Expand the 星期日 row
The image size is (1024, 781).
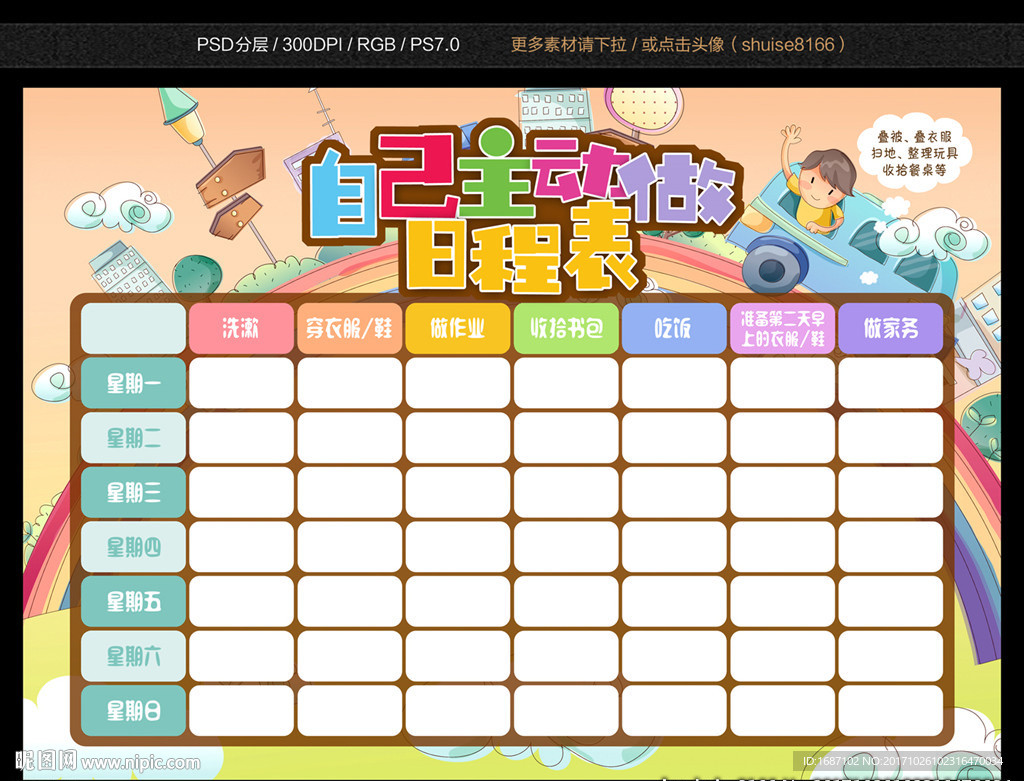click(x=132, y=710)
